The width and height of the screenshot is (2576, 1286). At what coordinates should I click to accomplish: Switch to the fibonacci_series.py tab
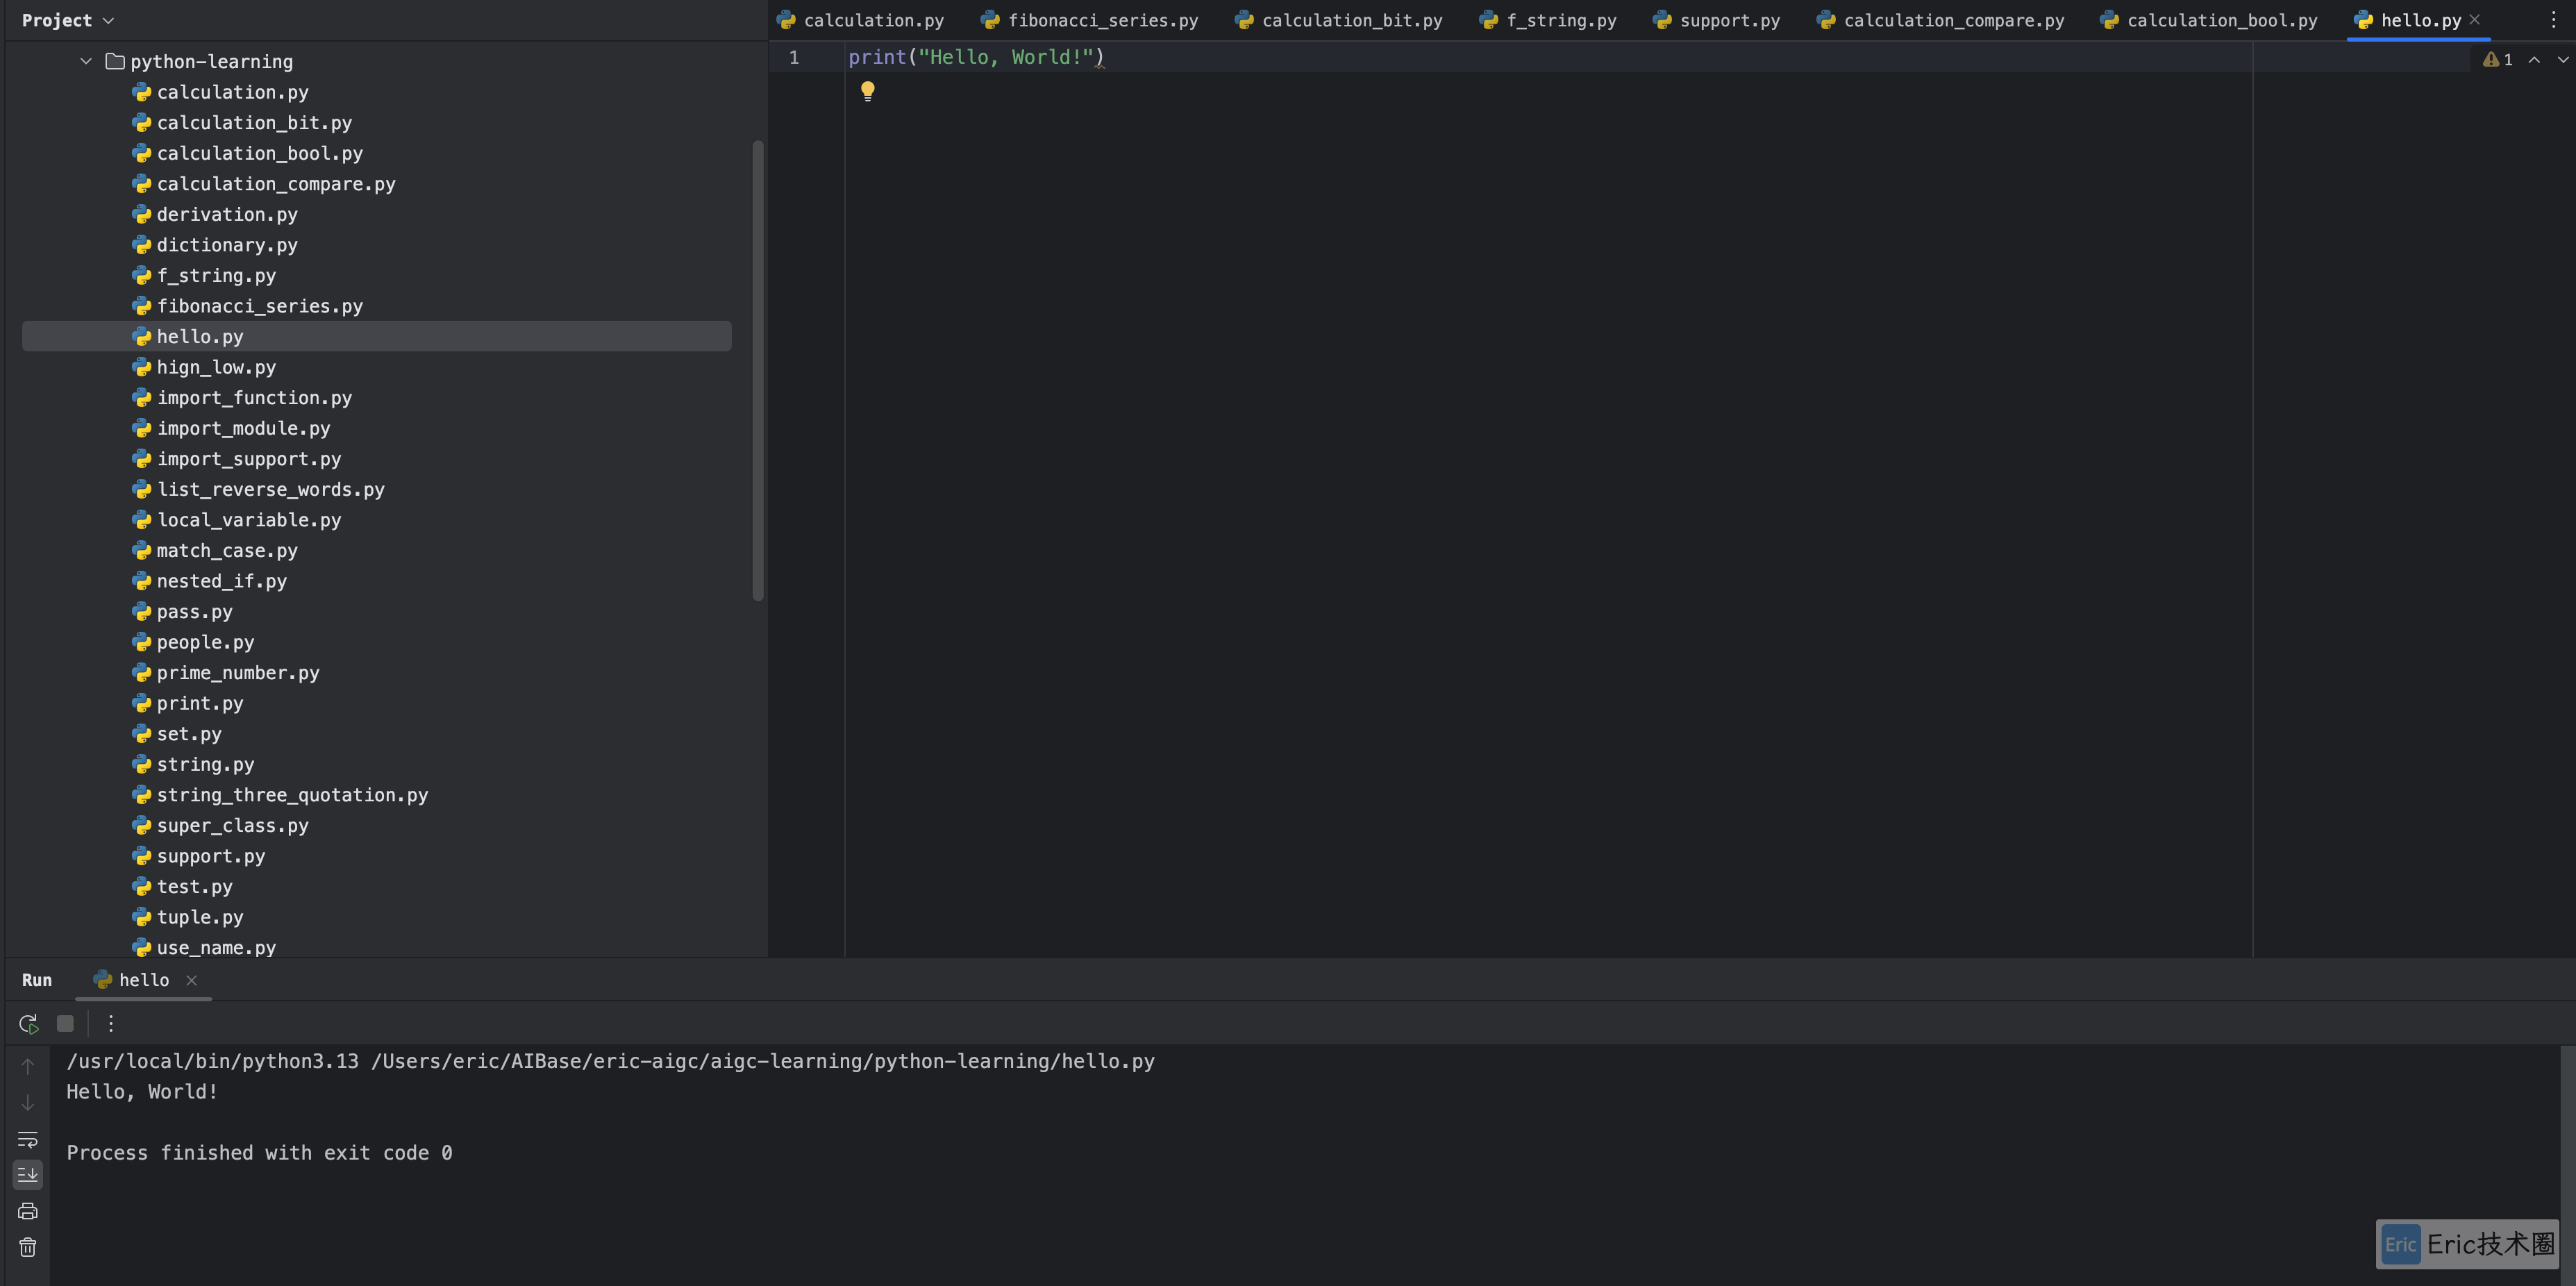[1089, 20]
